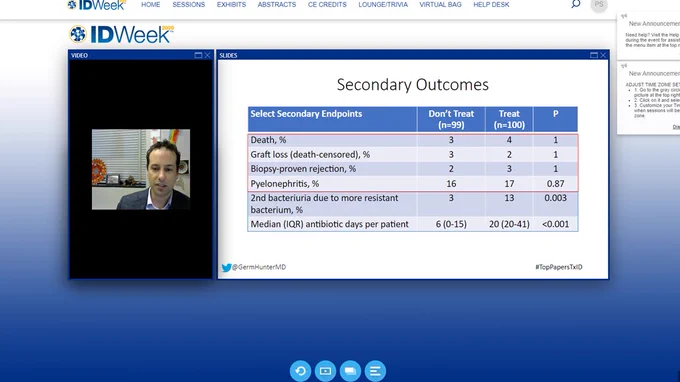Open the CE CREDITS page

[x=327, y=5]
